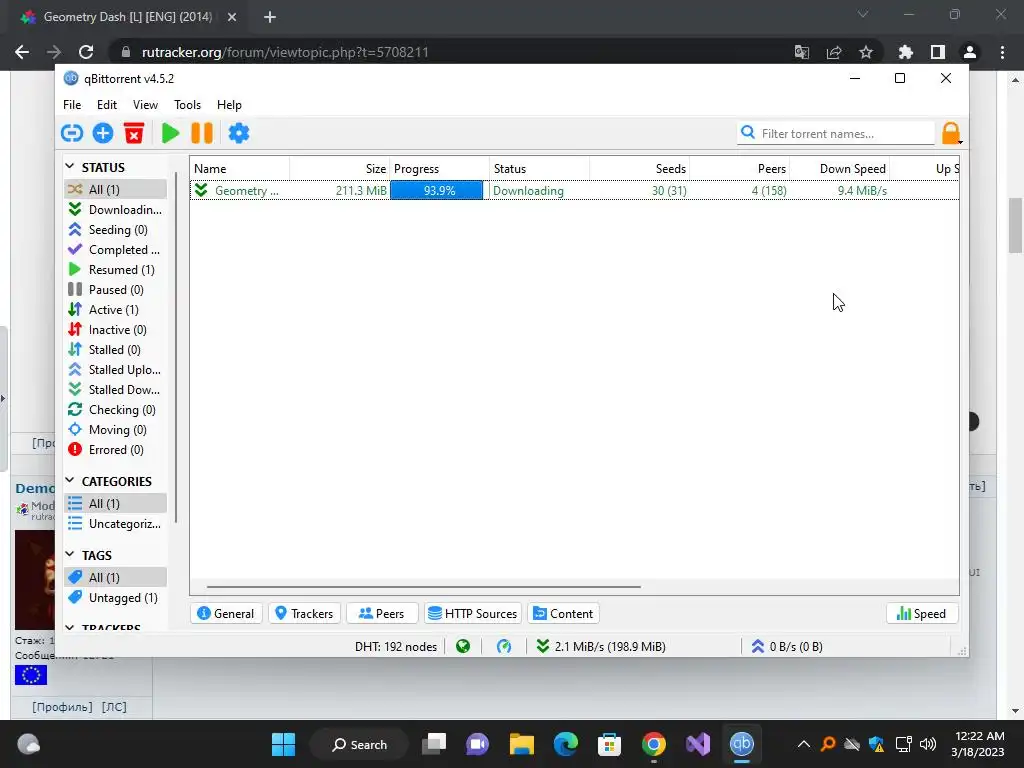Open the Peers tab

[x=382, y=613]
